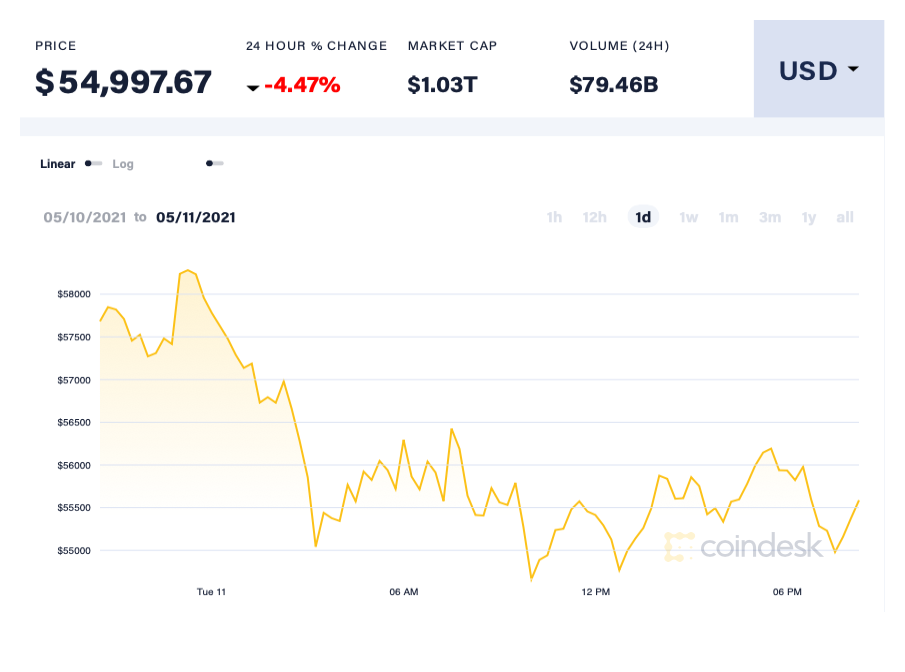905x672 pixels.
Task: Click the price value $54,997.67
Action: (x=124, y=83)
